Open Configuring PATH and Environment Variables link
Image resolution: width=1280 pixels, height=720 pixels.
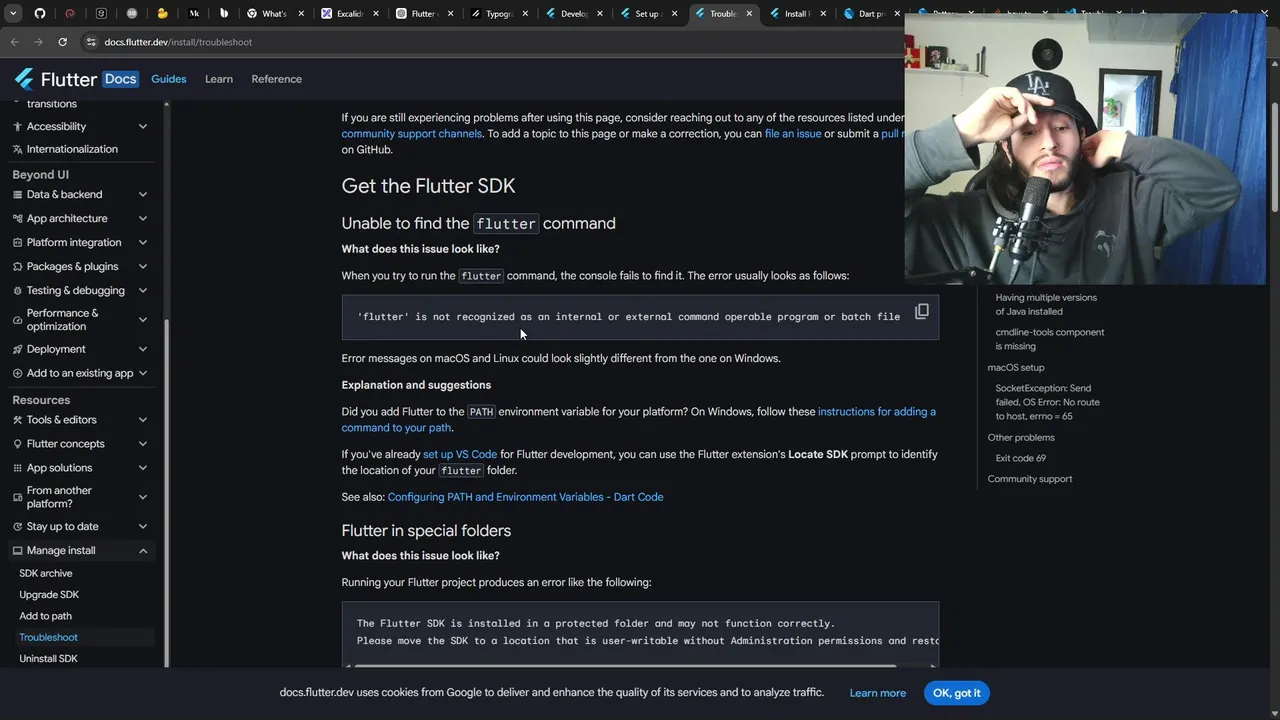click(x=525, y=497)
